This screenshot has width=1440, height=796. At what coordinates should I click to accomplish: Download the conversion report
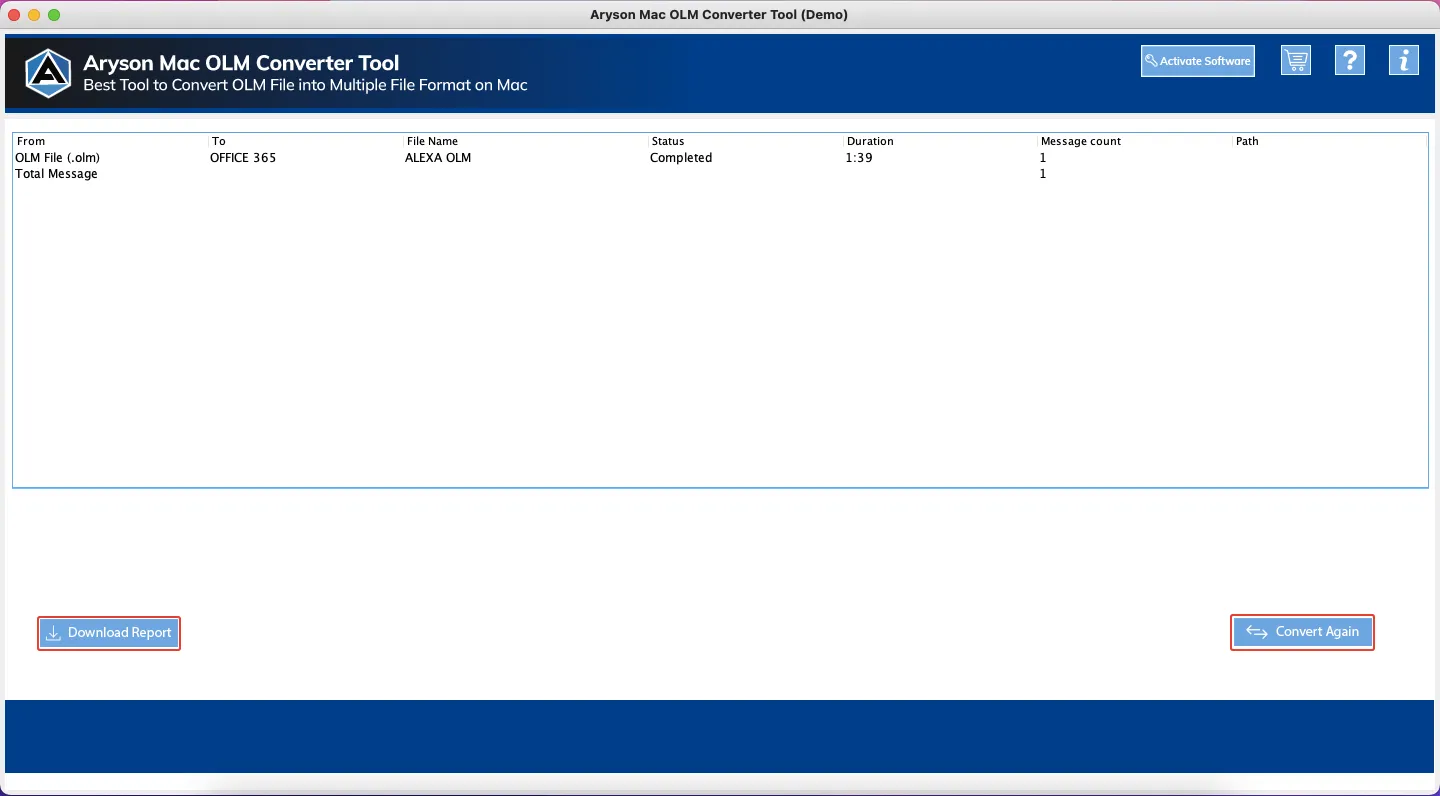(109, 633)
